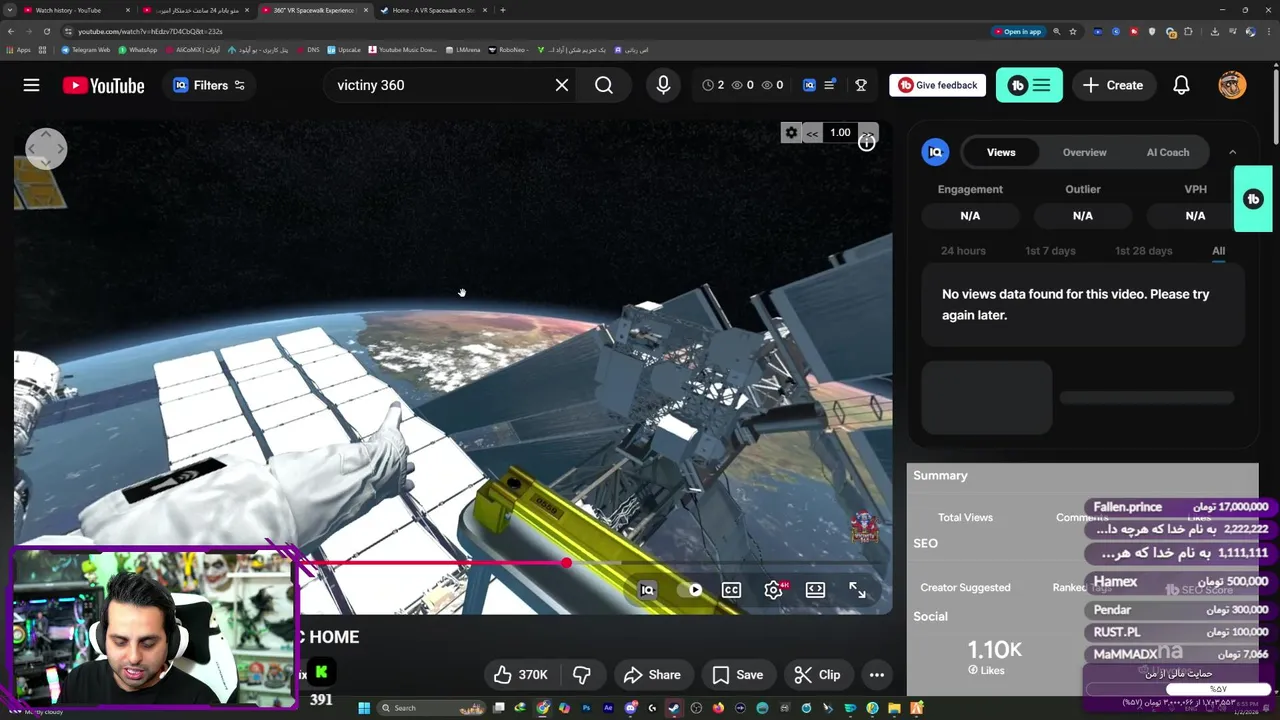Open the account avatar menu

[x=1232, y=85]
